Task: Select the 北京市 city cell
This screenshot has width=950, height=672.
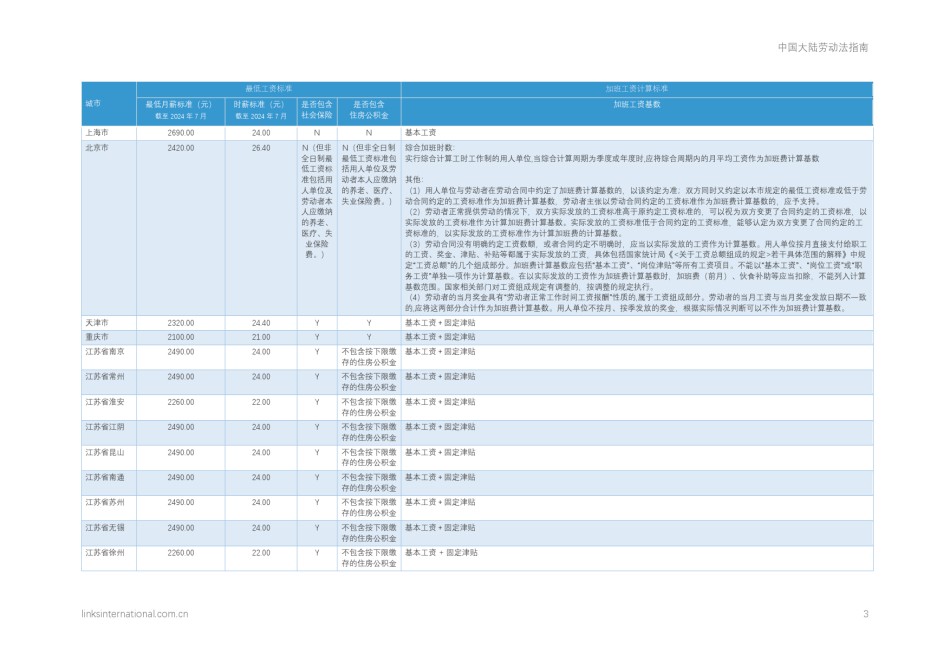Action: [109, 227]
